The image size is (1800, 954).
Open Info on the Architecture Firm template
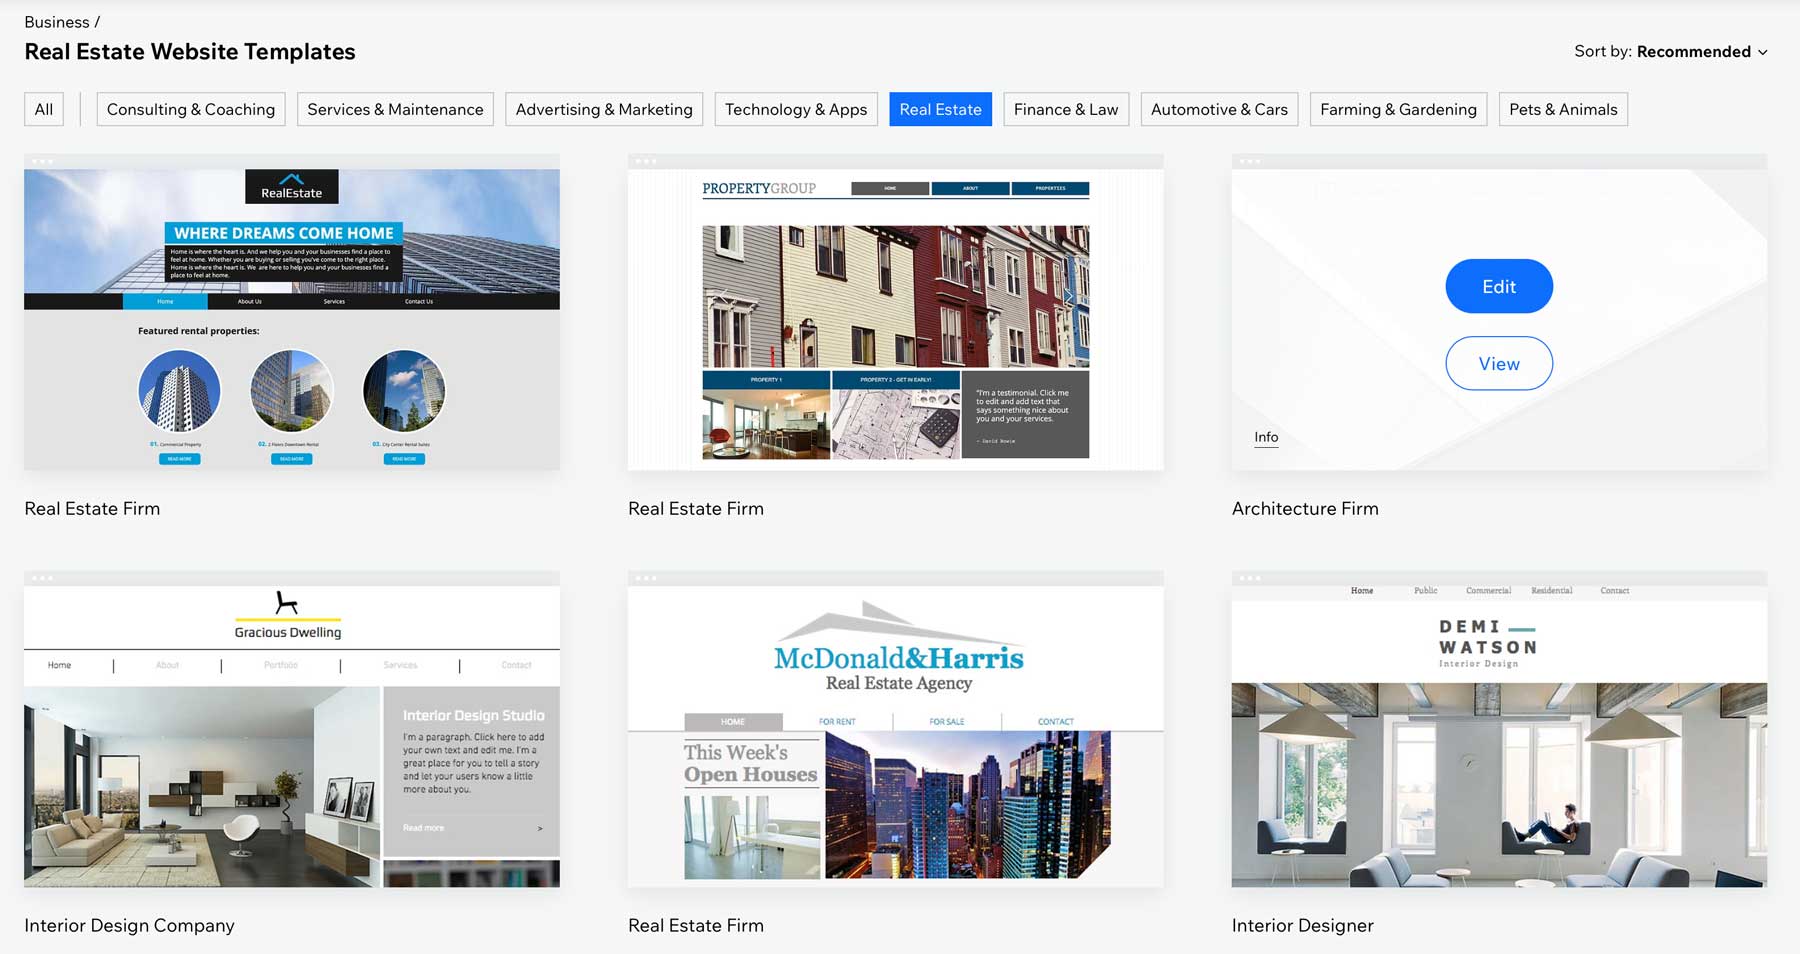(x=1265, y=437)
